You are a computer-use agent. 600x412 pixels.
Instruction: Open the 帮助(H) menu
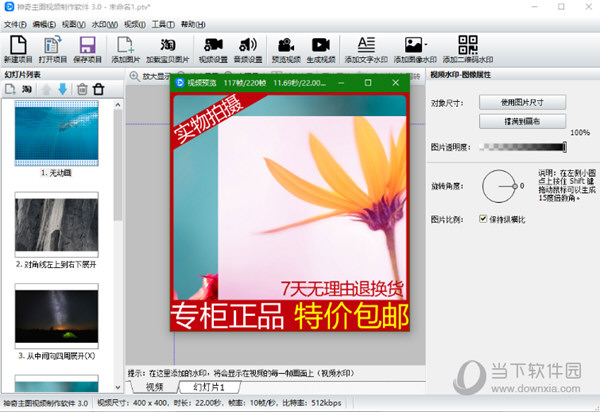pyautogui.click(x=193, y=24)
